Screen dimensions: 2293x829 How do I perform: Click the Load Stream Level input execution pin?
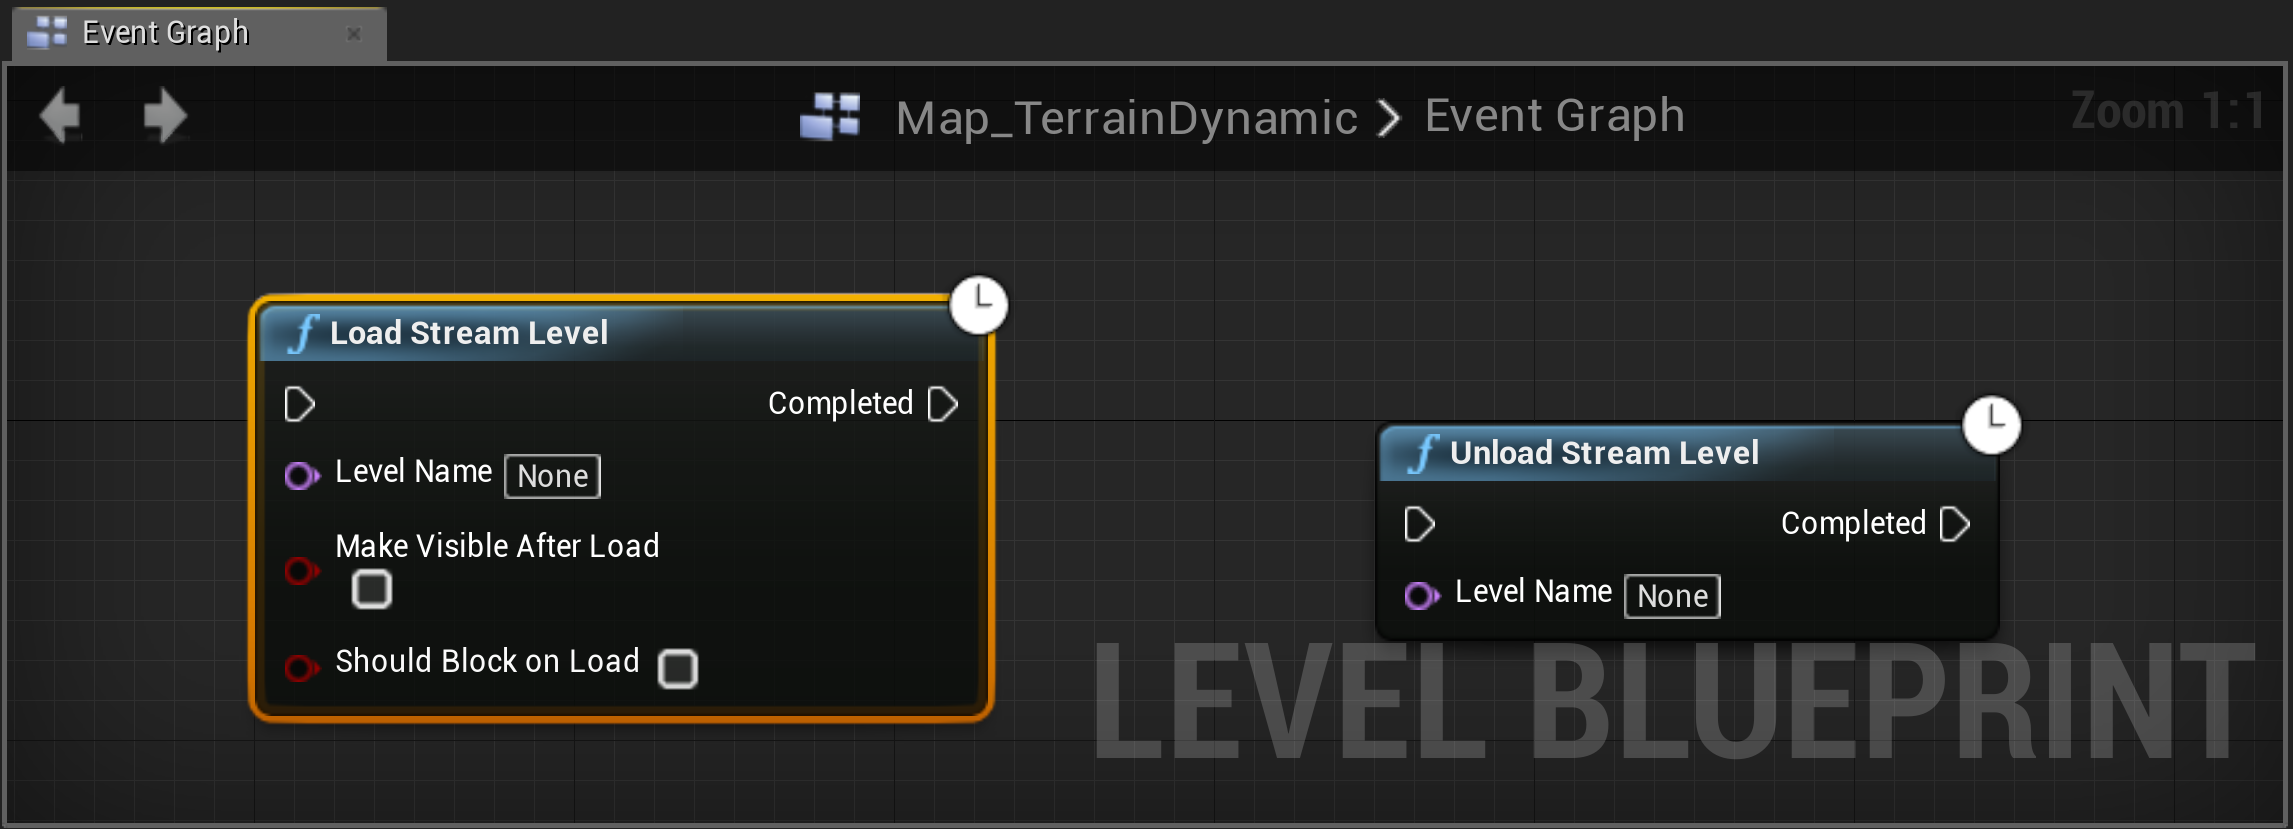click(x=299, y=404)
